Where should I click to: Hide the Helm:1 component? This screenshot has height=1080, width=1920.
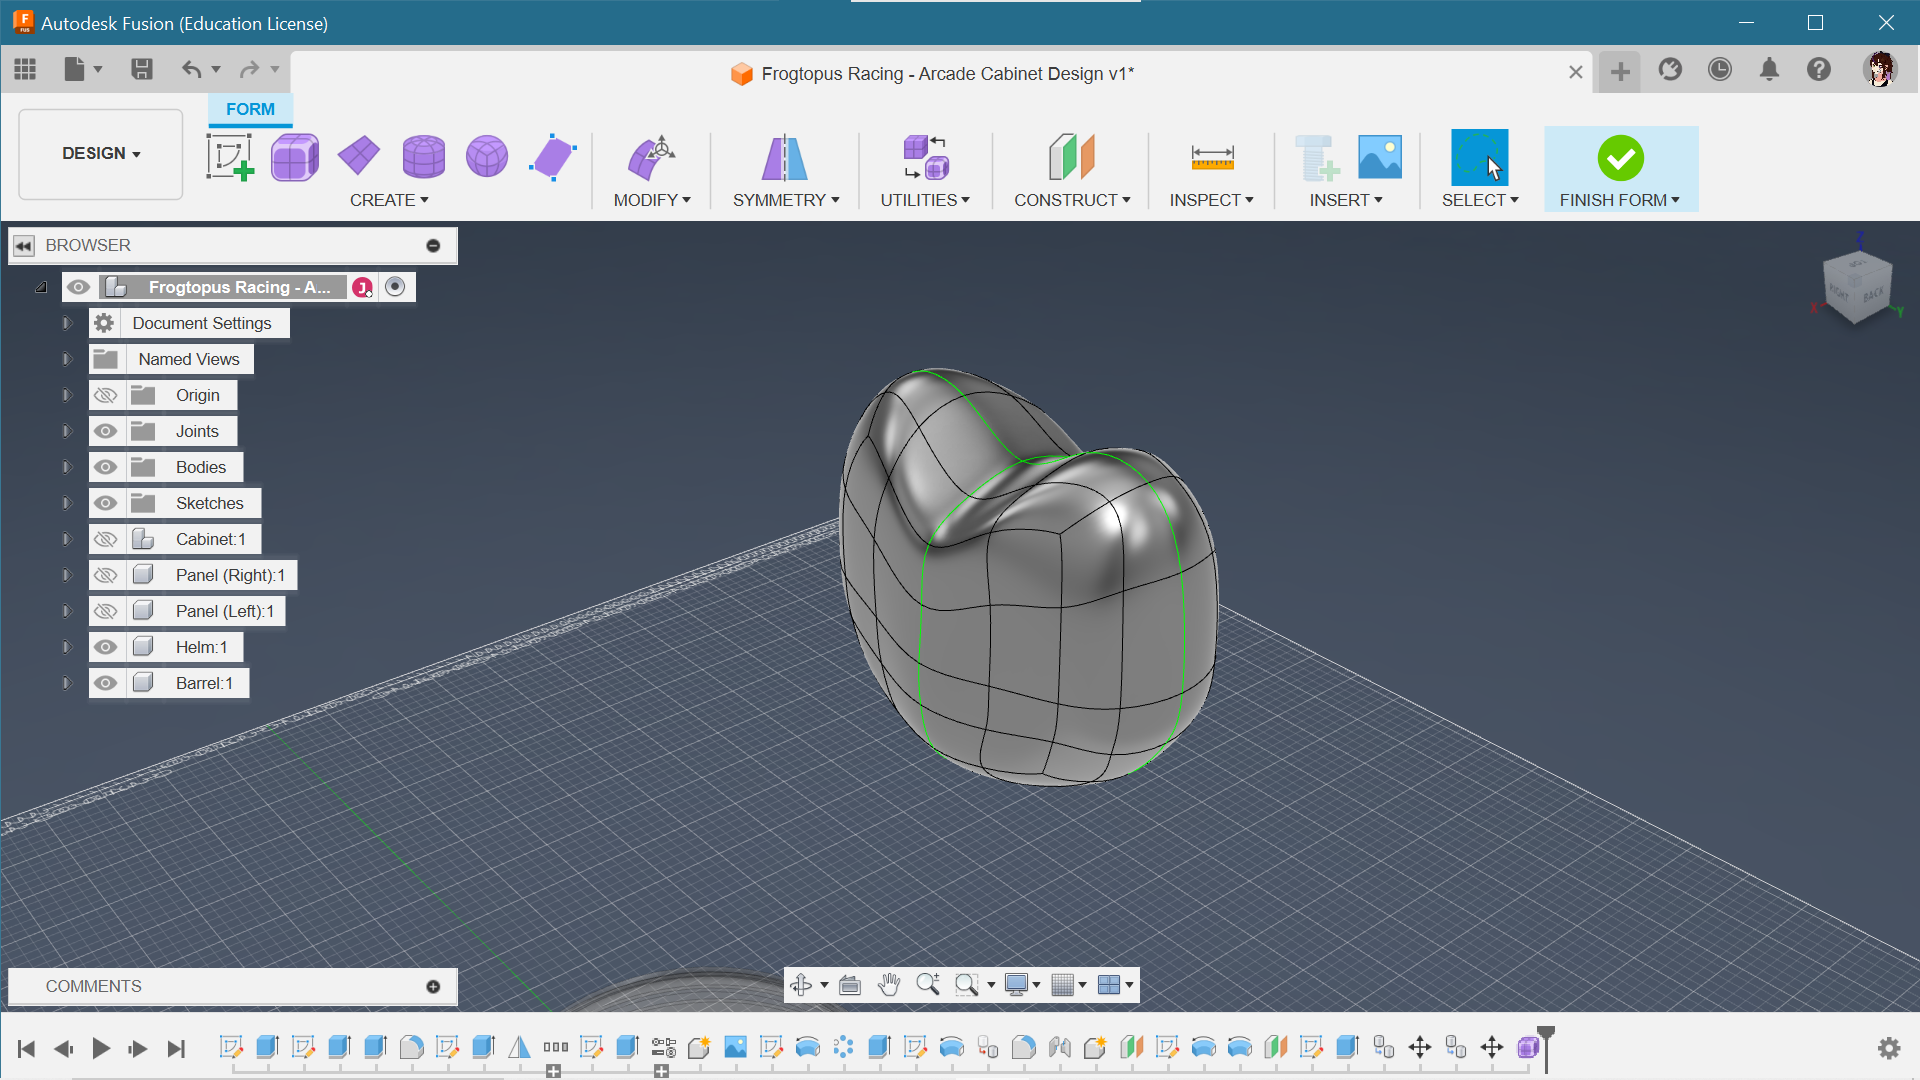105,647
